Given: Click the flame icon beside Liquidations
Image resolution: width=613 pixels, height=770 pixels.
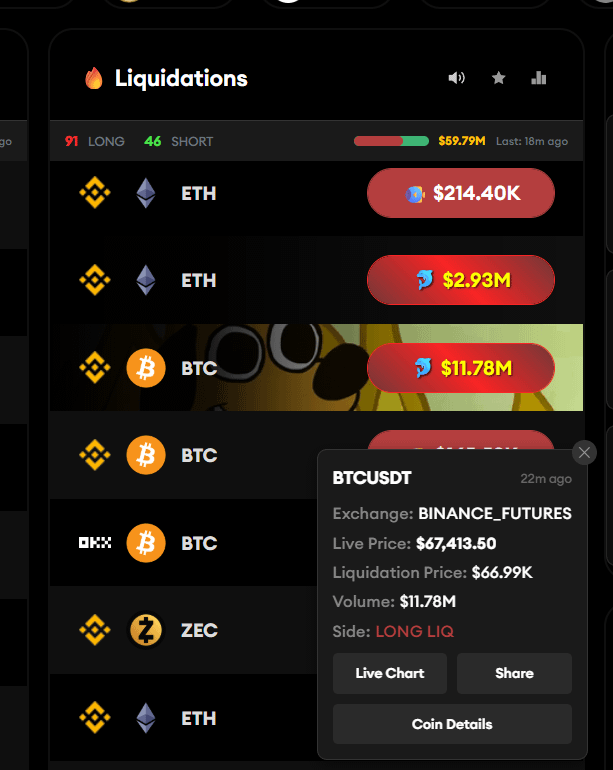Looking at the screenshot, I should (x=94, y=78).
